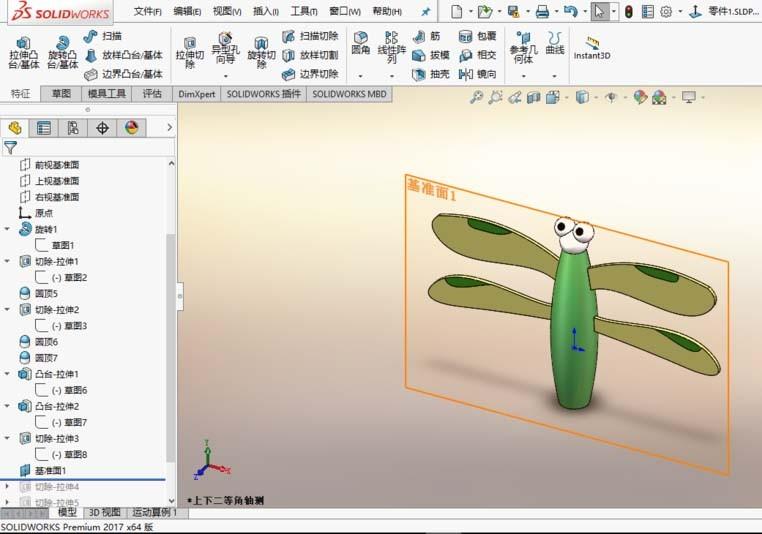
Task: Toggle Instant3D mode
Action: tap(592, 48)
